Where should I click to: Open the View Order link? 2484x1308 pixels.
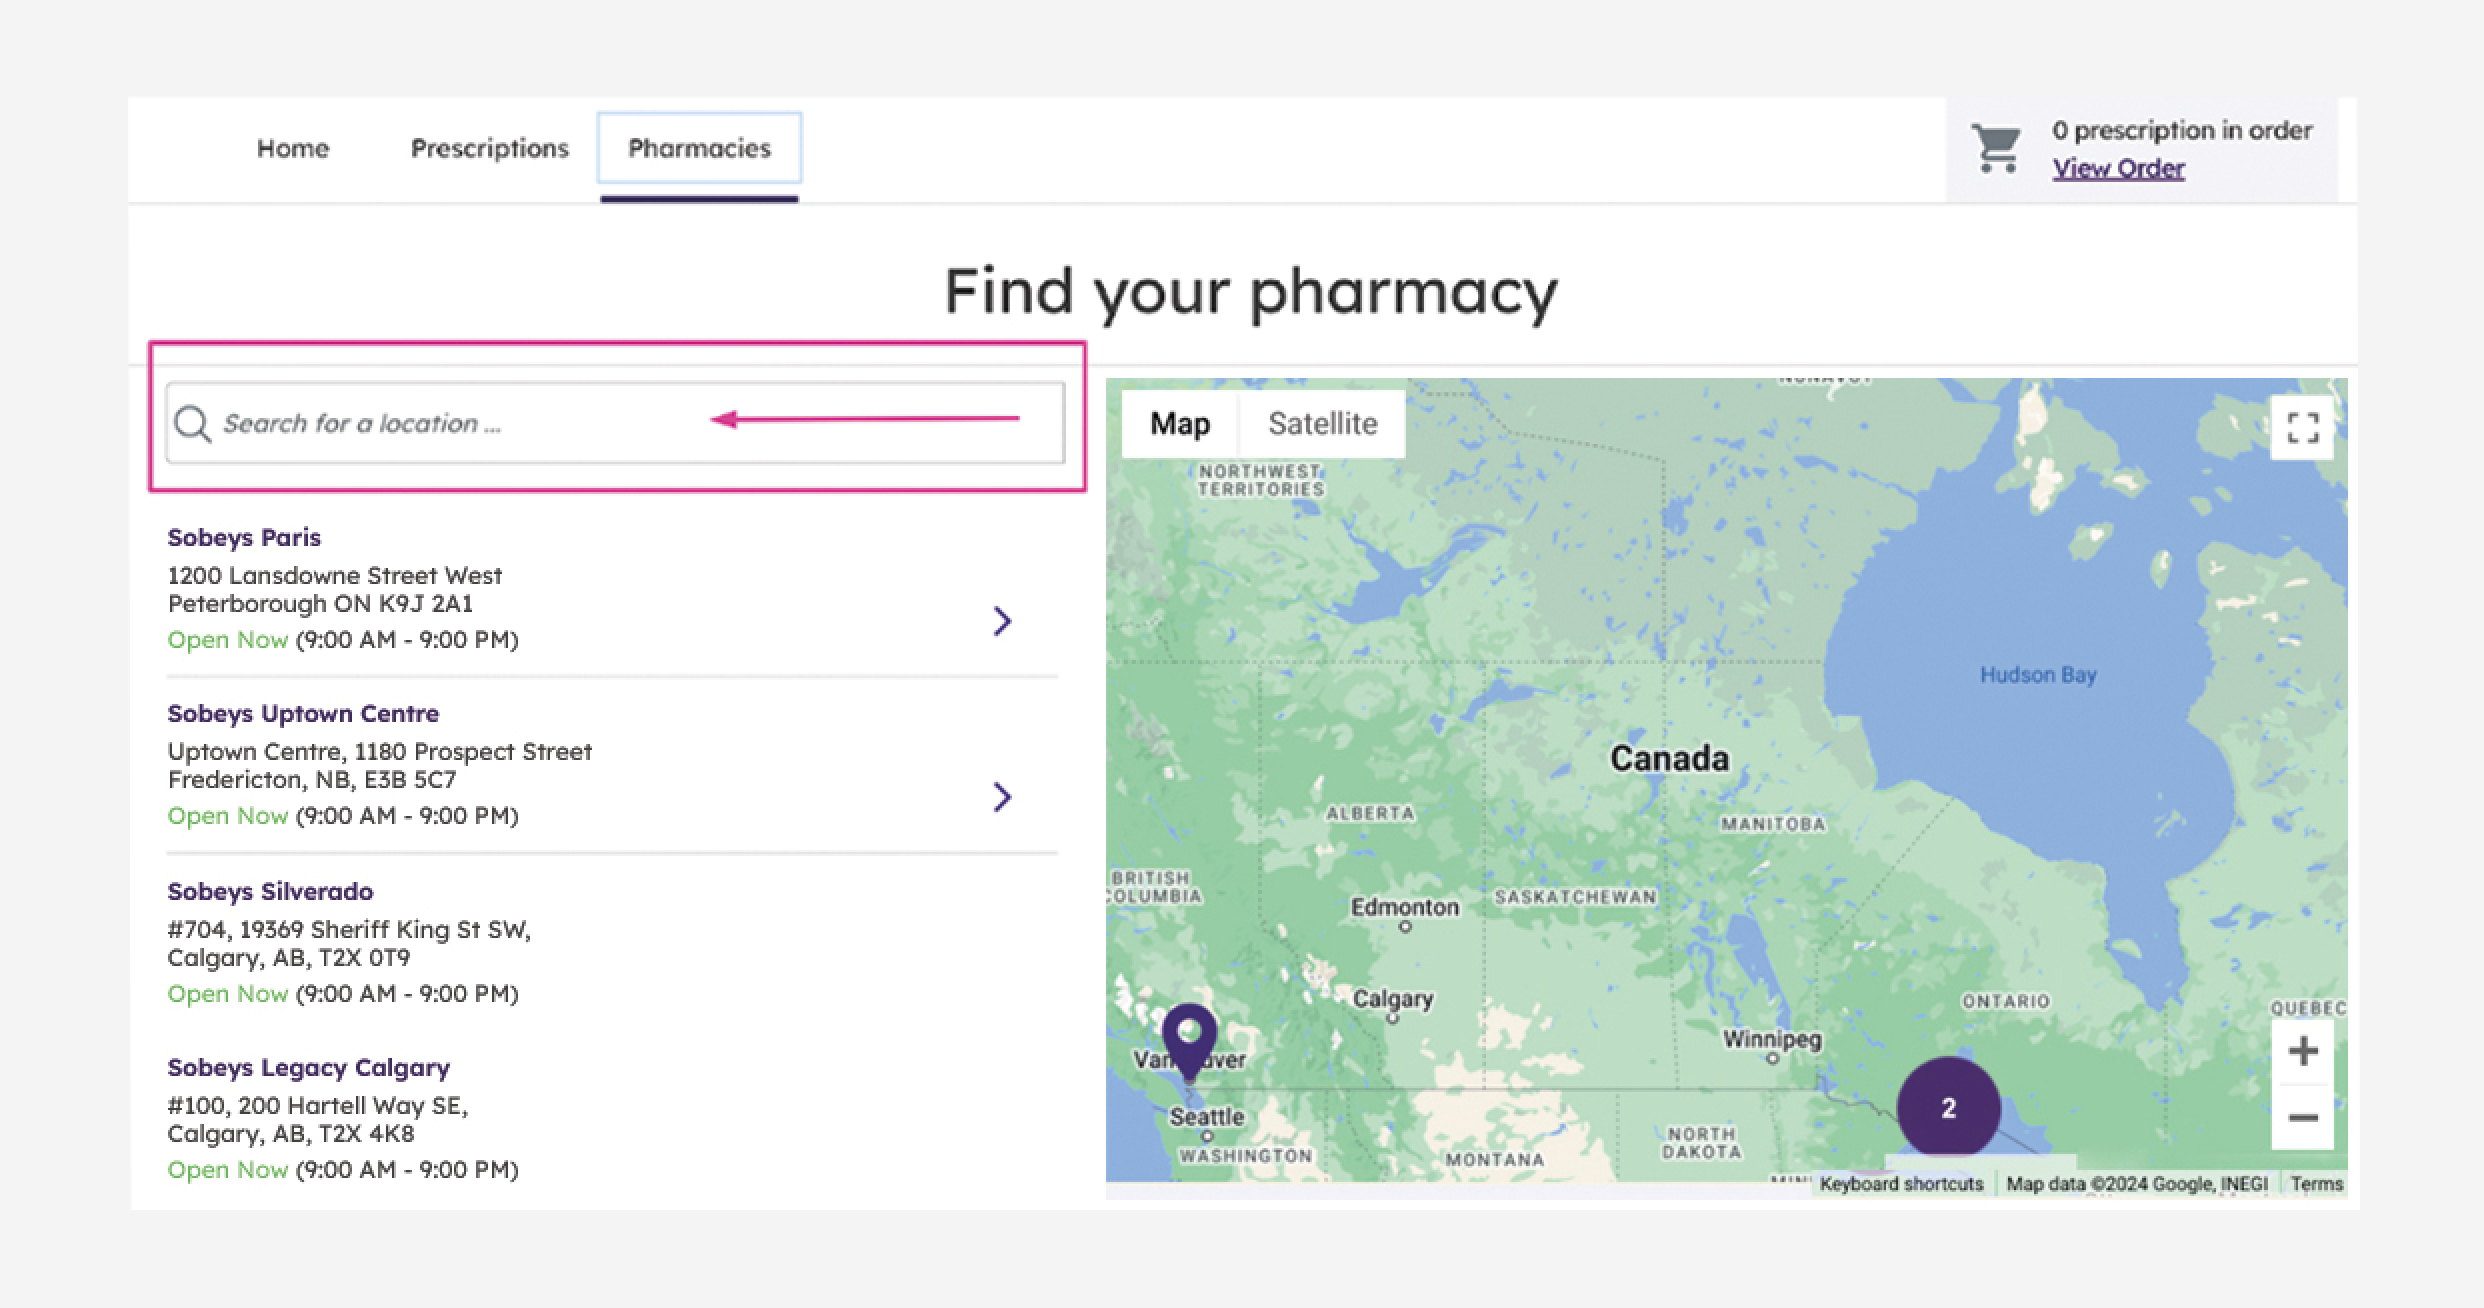coord(2118,169)
